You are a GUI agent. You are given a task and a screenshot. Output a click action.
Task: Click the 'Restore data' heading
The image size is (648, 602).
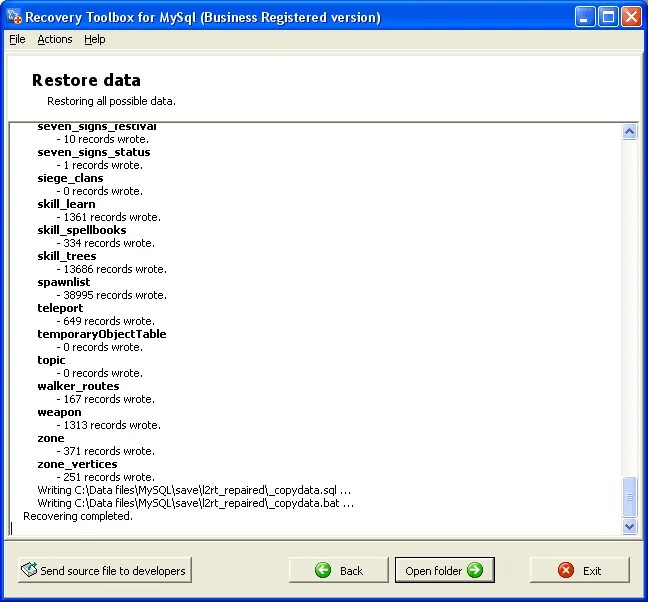click(x=86, y=80)
